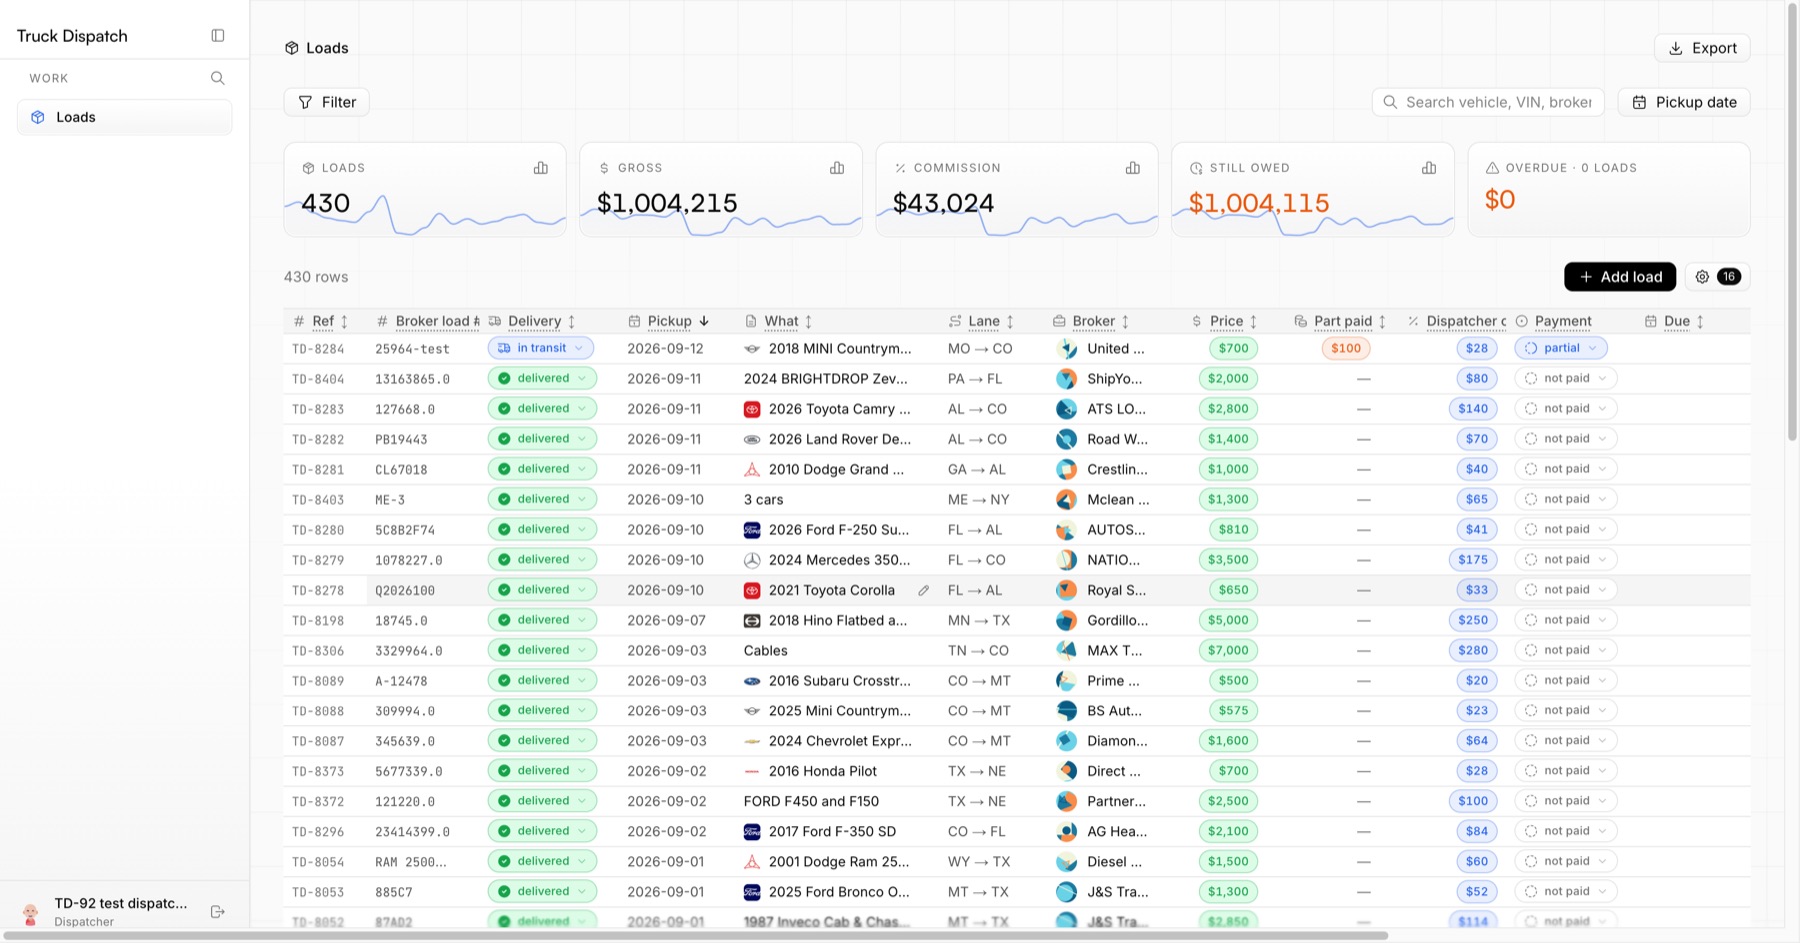
Task: Click the horizontal scrollbar at bottom
Action: coord(695,936)
